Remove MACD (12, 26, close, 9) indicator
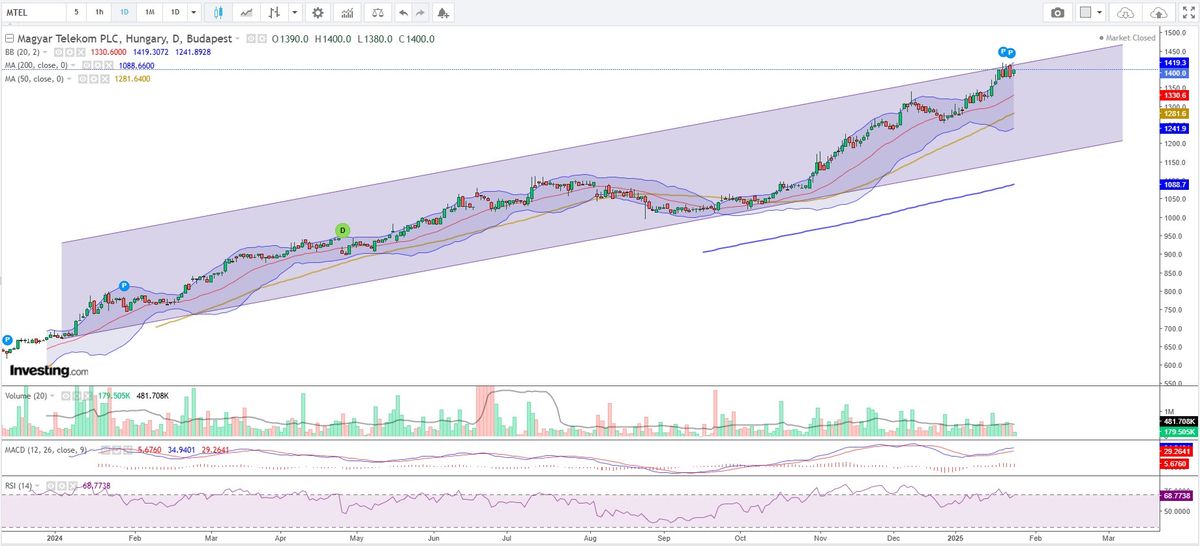Screen dimensions: 1200x546 (128, 450)
